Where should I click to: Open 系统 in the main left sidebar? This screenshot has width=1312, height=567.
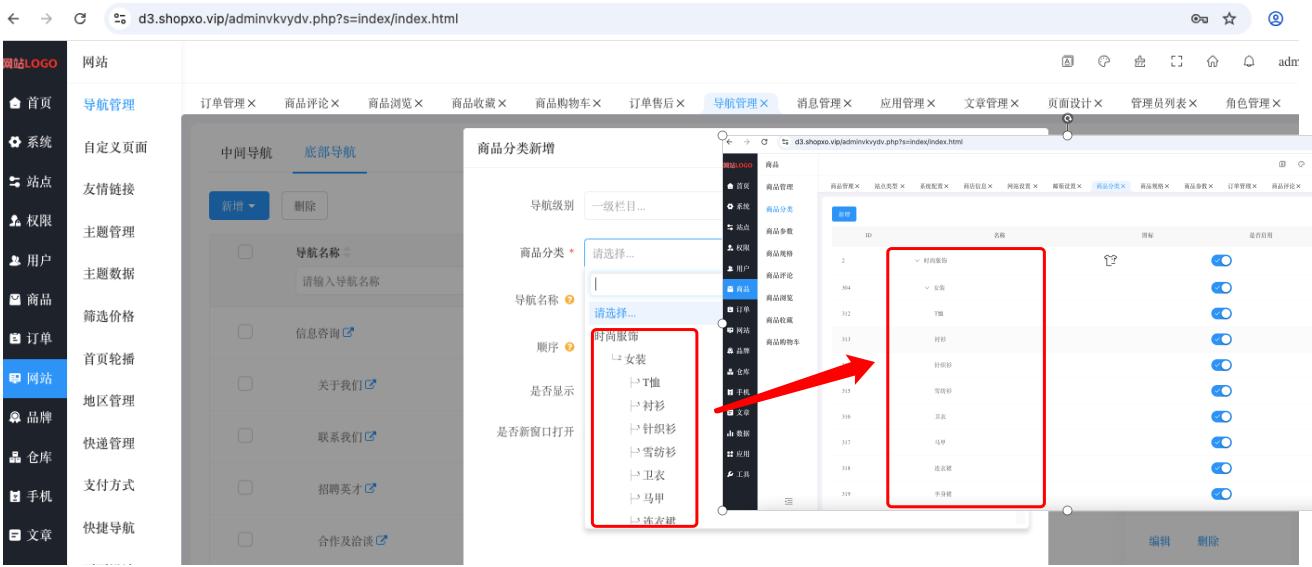pos(30,142)
